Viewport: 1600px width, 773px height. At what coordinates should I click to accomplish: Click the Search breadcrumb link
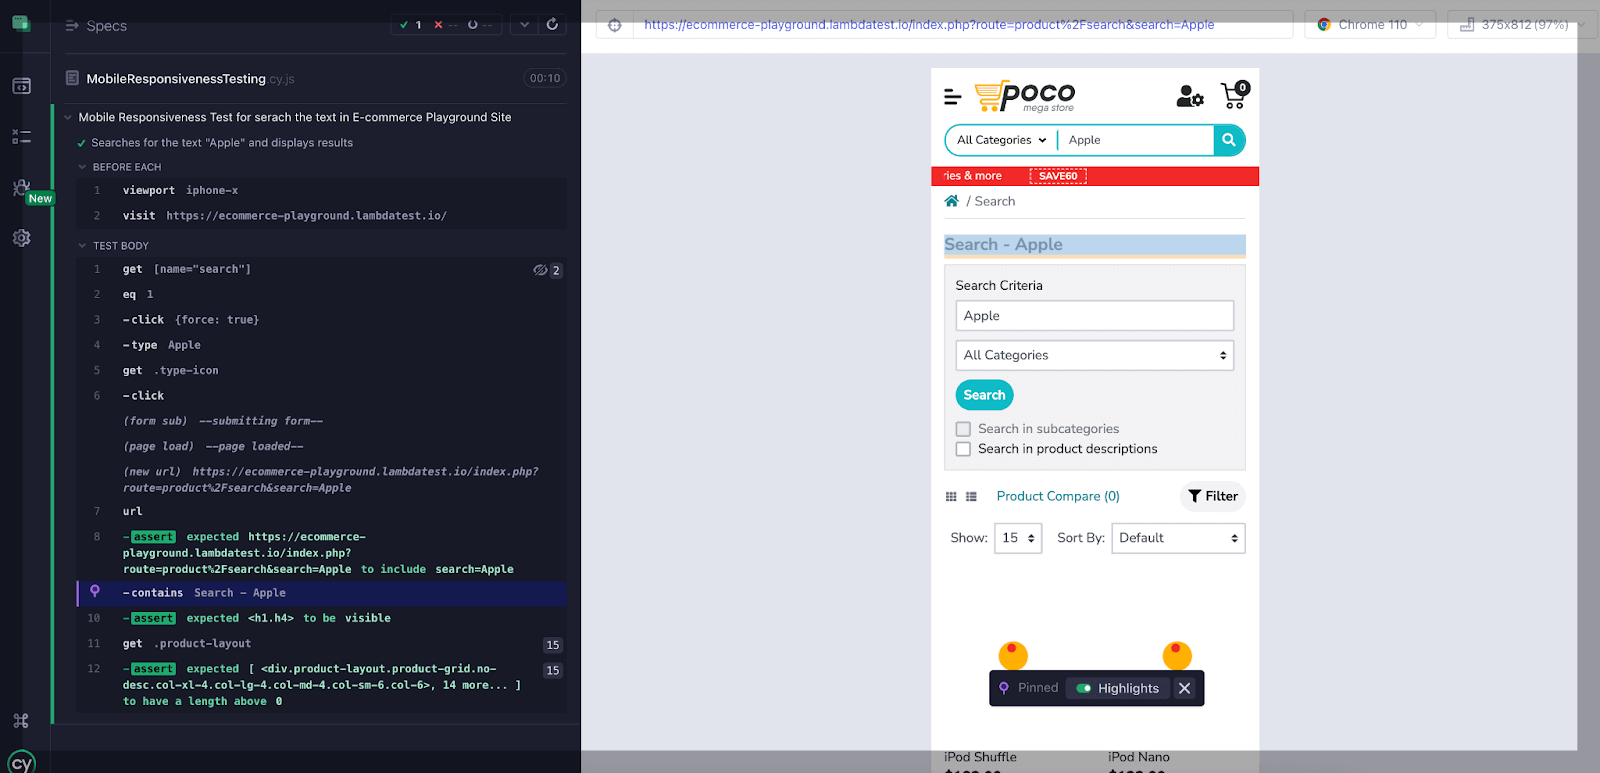tap(995, 201)
